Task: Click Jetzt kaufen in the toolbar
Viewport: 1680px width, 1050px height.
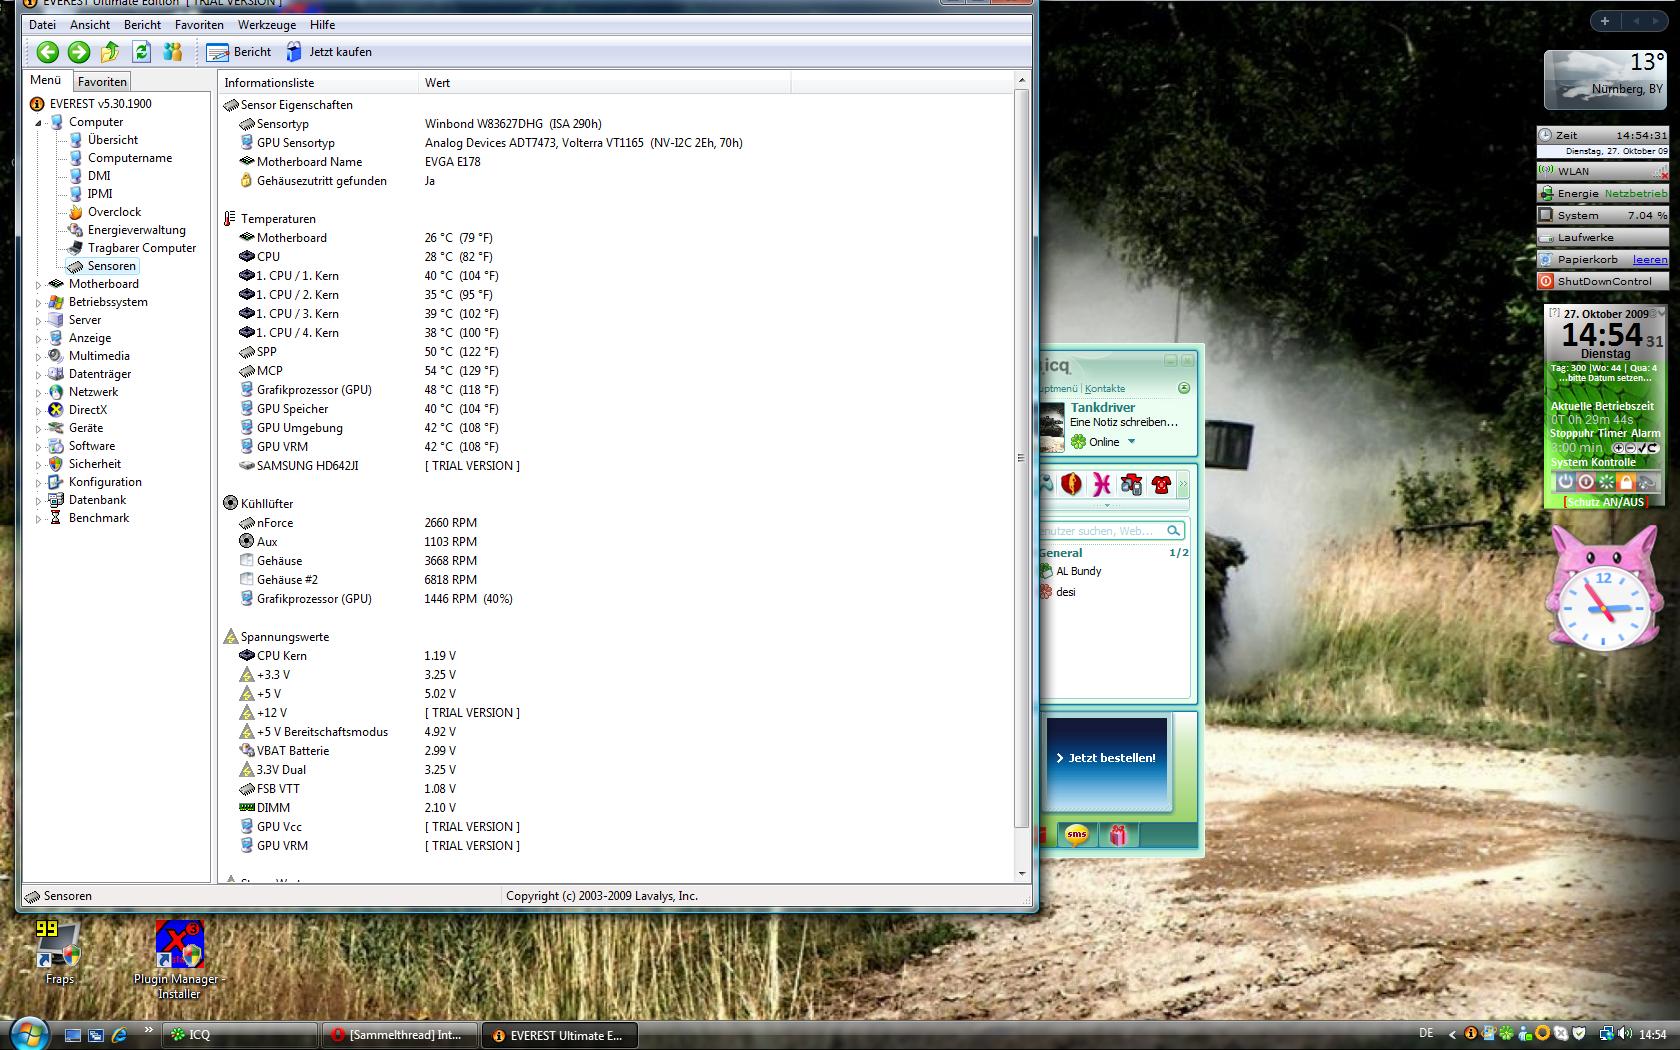Action: pos(329,52)
